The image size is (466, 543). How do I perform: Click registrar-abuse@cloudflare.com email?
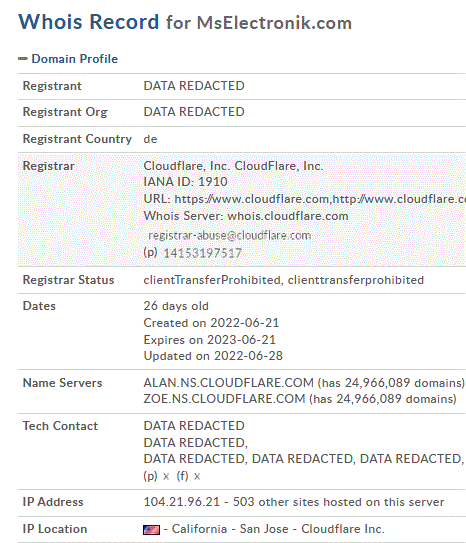[229, 235]
